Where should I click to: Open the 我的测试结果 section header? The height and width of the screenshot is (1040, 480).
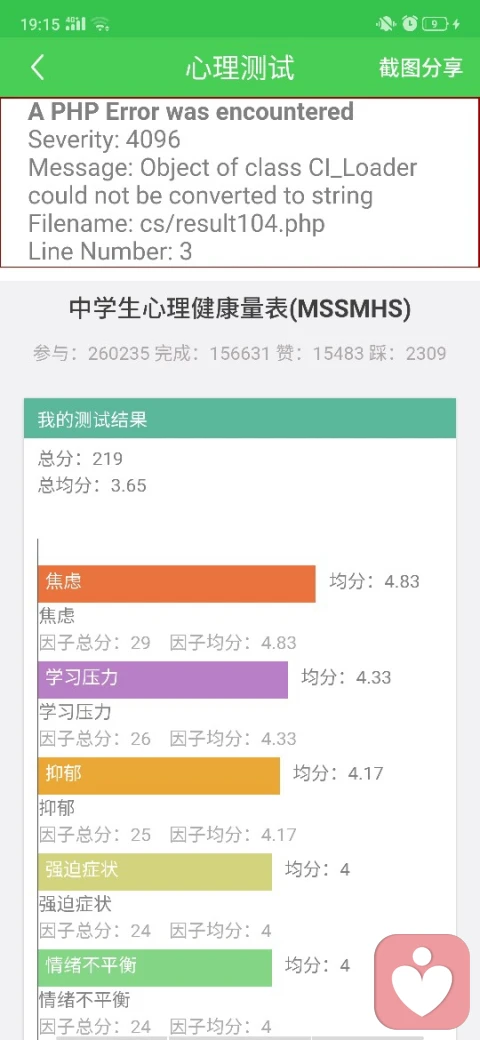click(240, 419)
